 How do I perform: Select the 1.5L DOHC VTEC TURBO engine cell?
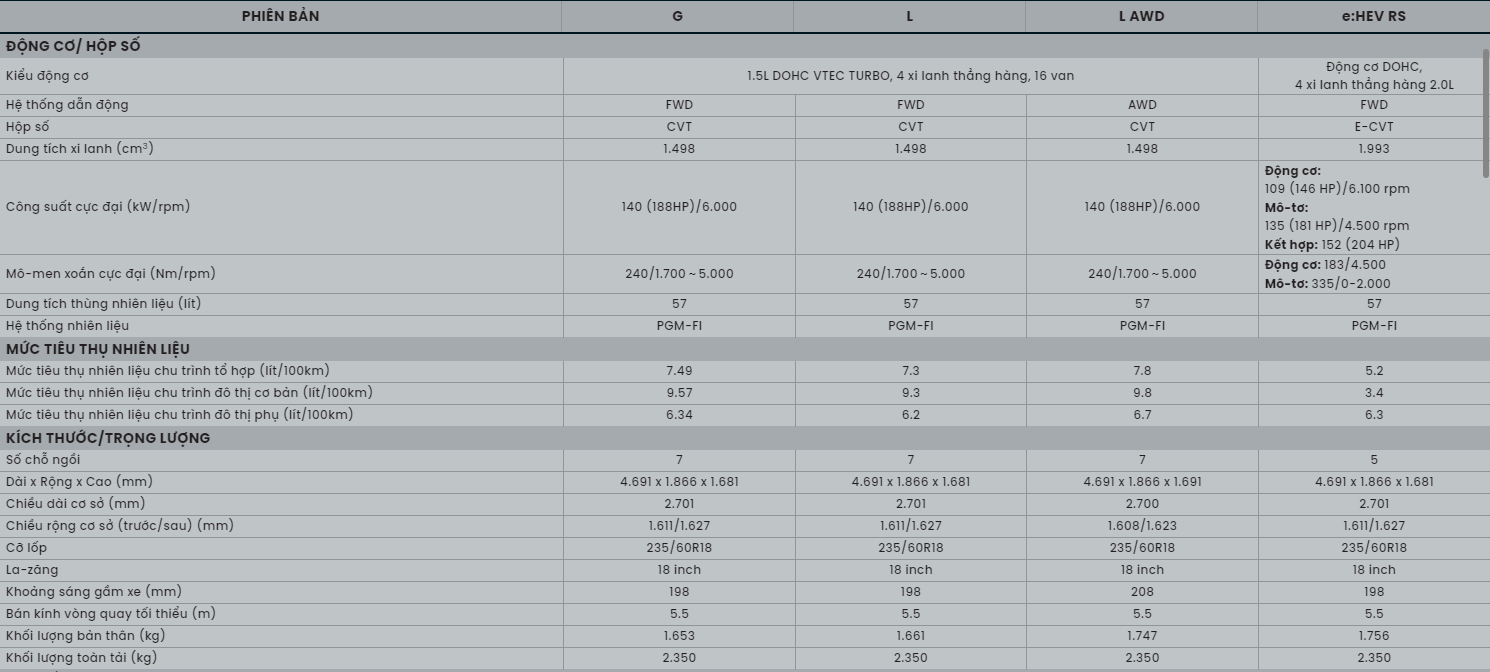click(x=910, y=76)
